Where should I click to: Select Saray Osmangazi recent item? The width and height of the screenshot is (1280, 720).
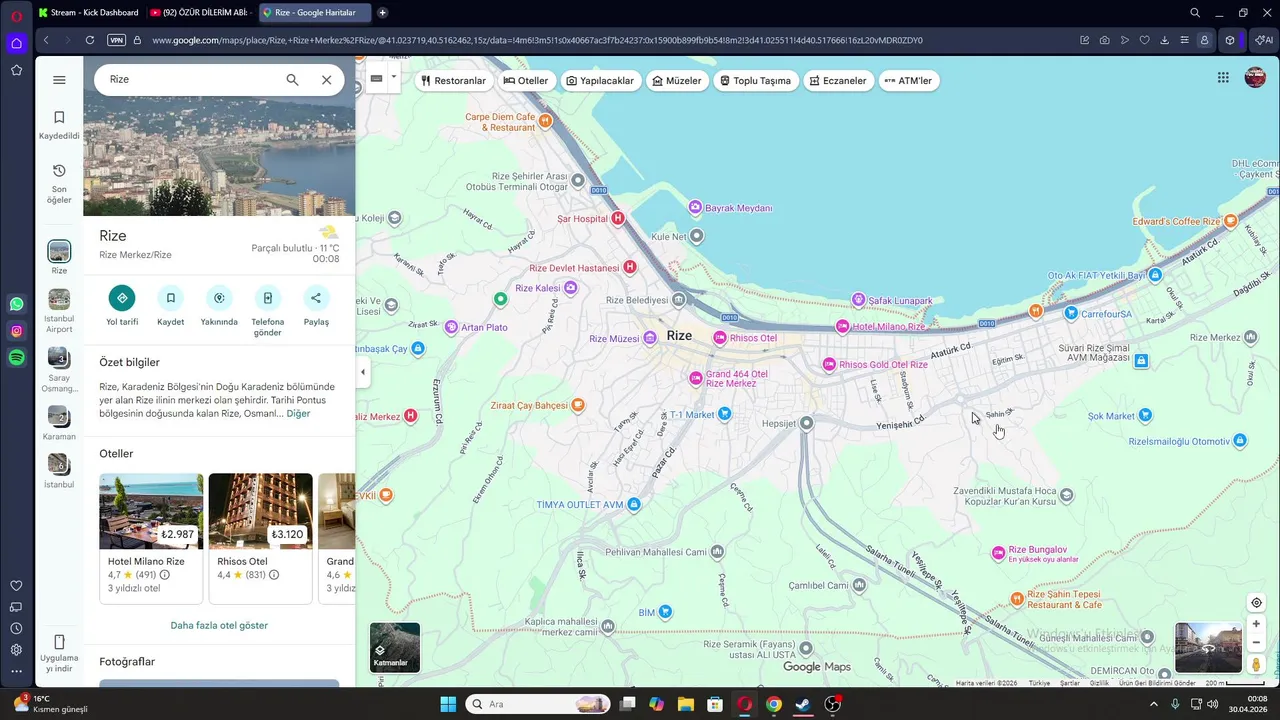[59, 370]
